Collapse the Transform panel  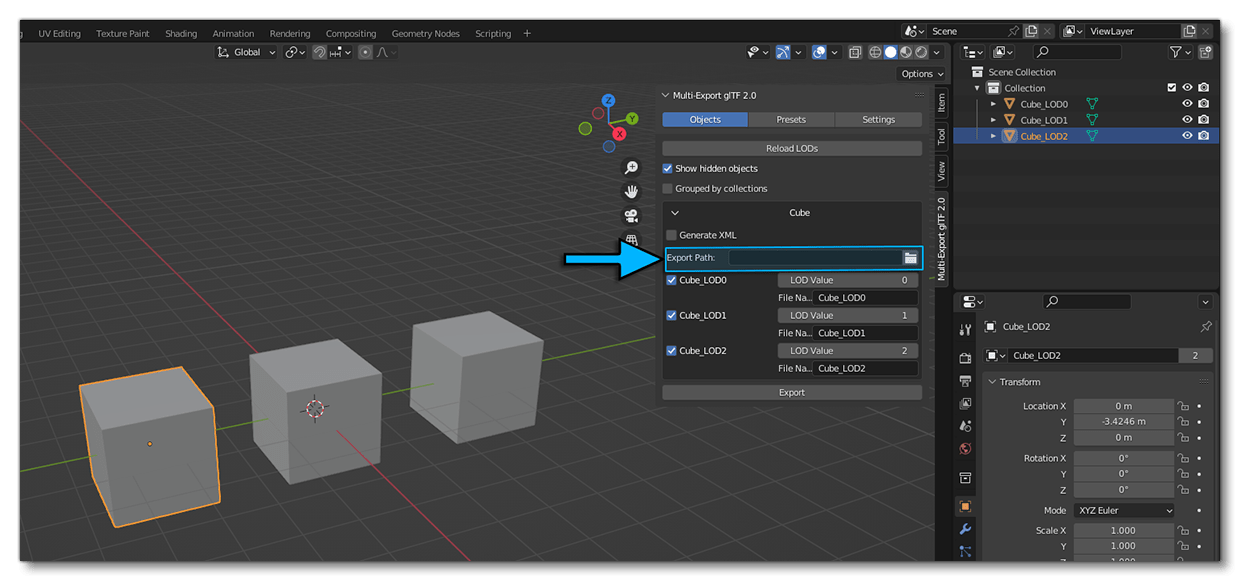click(x=992, y=382)
